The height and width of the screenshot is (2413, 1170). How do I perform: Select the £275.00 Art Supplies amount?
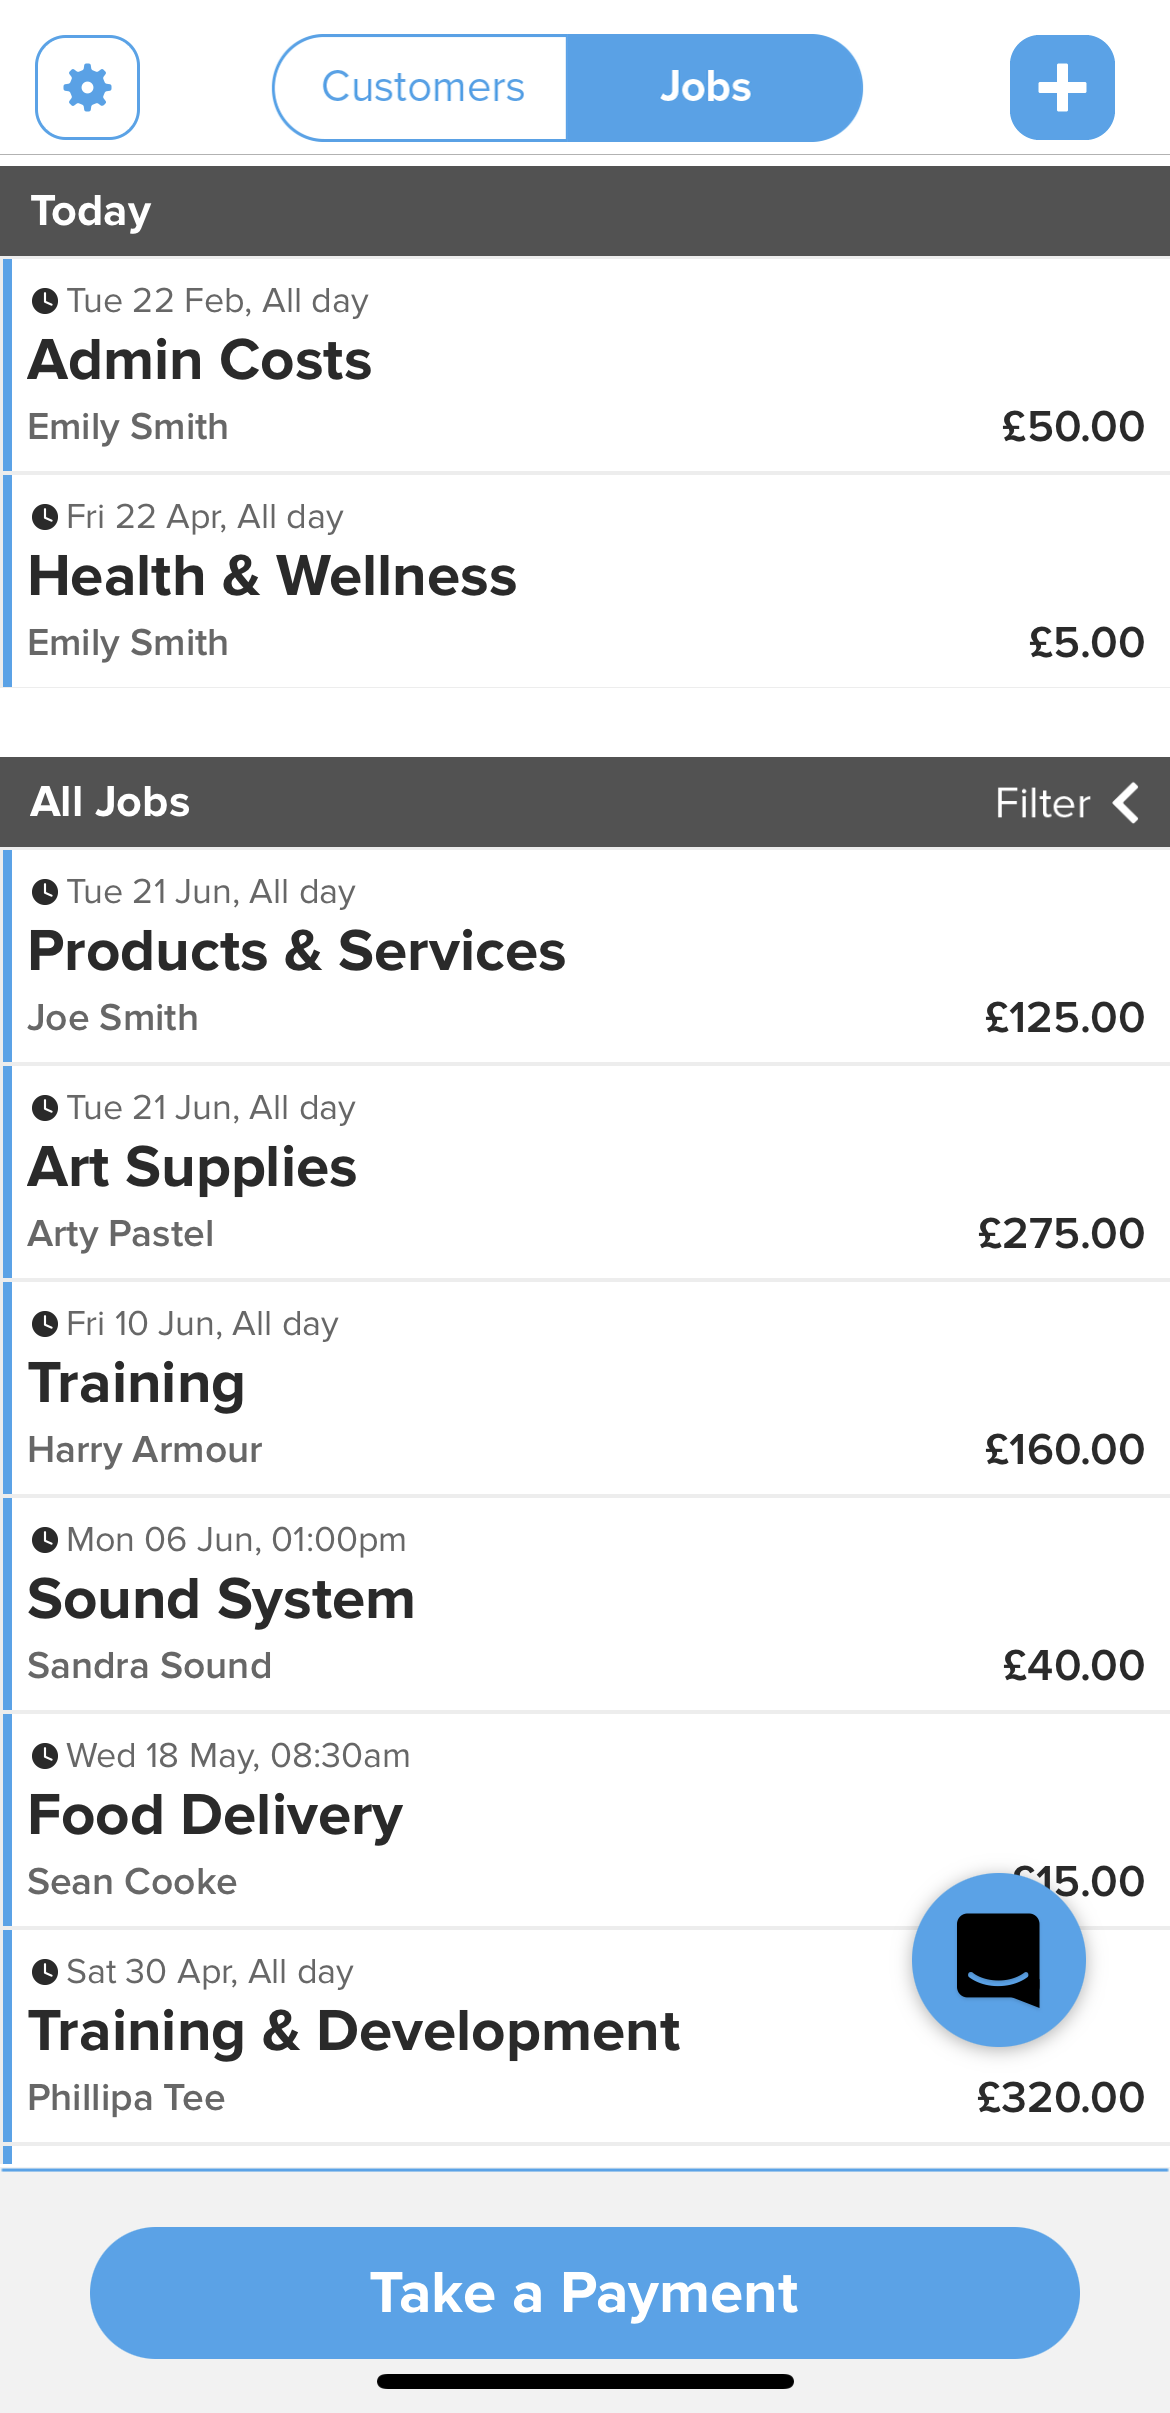click(1060, 1234)
